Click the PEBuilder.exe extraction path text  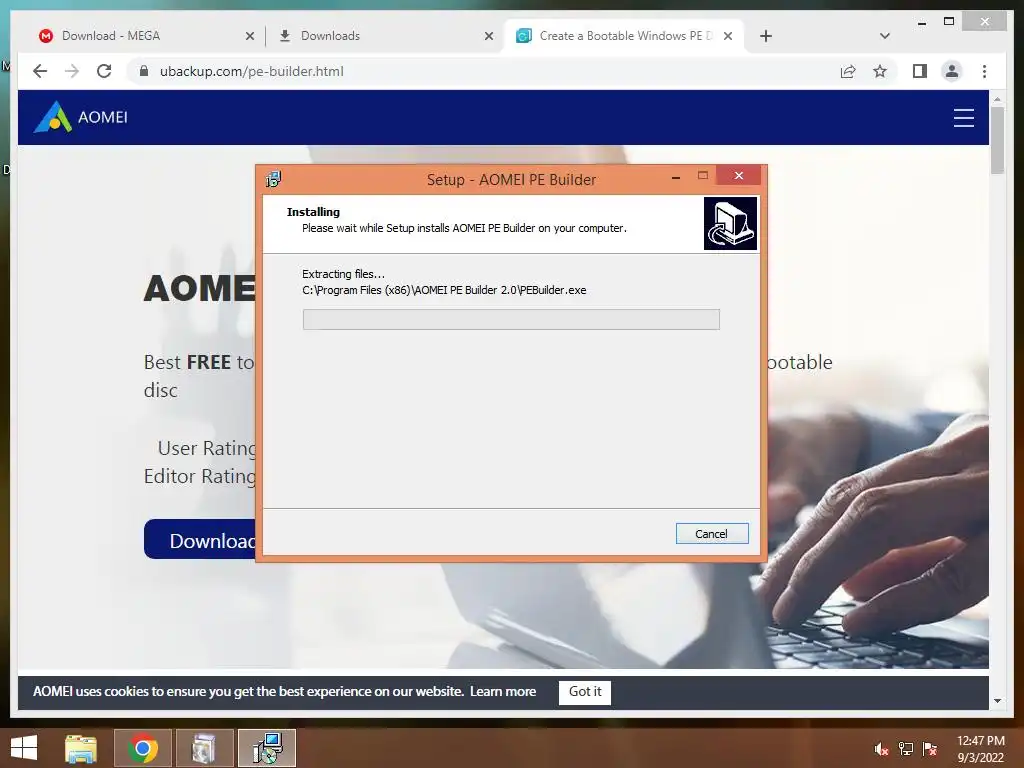(x=444, y=290)
